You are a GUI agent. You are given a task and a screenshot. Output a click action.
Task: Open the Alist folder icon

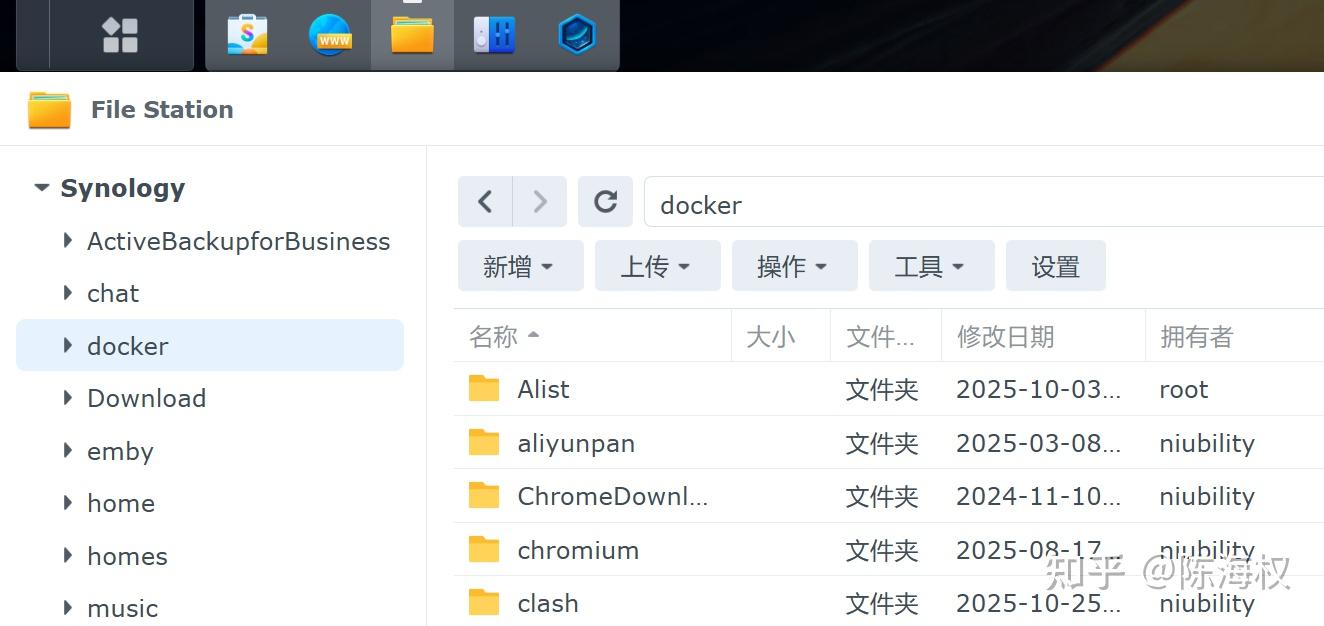(484, 389)
